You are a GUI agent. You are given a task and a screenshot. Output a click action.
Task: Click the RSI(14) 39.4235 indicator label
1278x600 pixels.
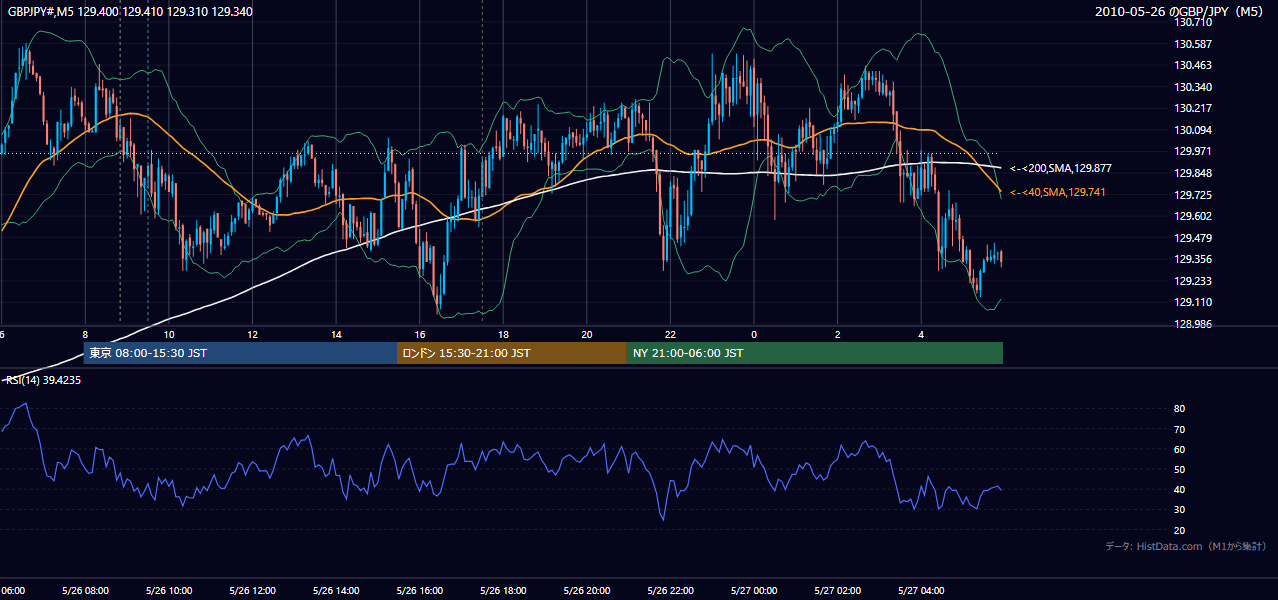coord(43,380)
